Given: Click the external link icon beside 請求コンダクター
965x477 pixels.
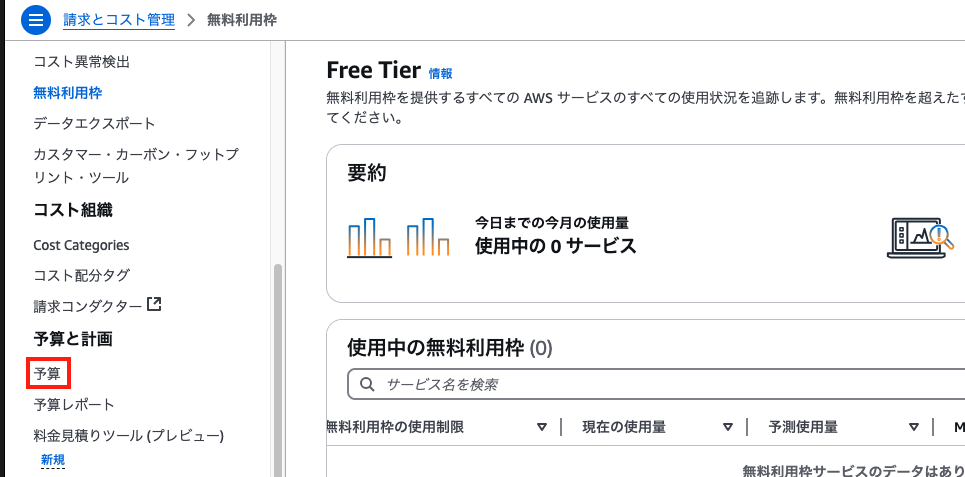Looking at the screenshot, I should [154, 304].
